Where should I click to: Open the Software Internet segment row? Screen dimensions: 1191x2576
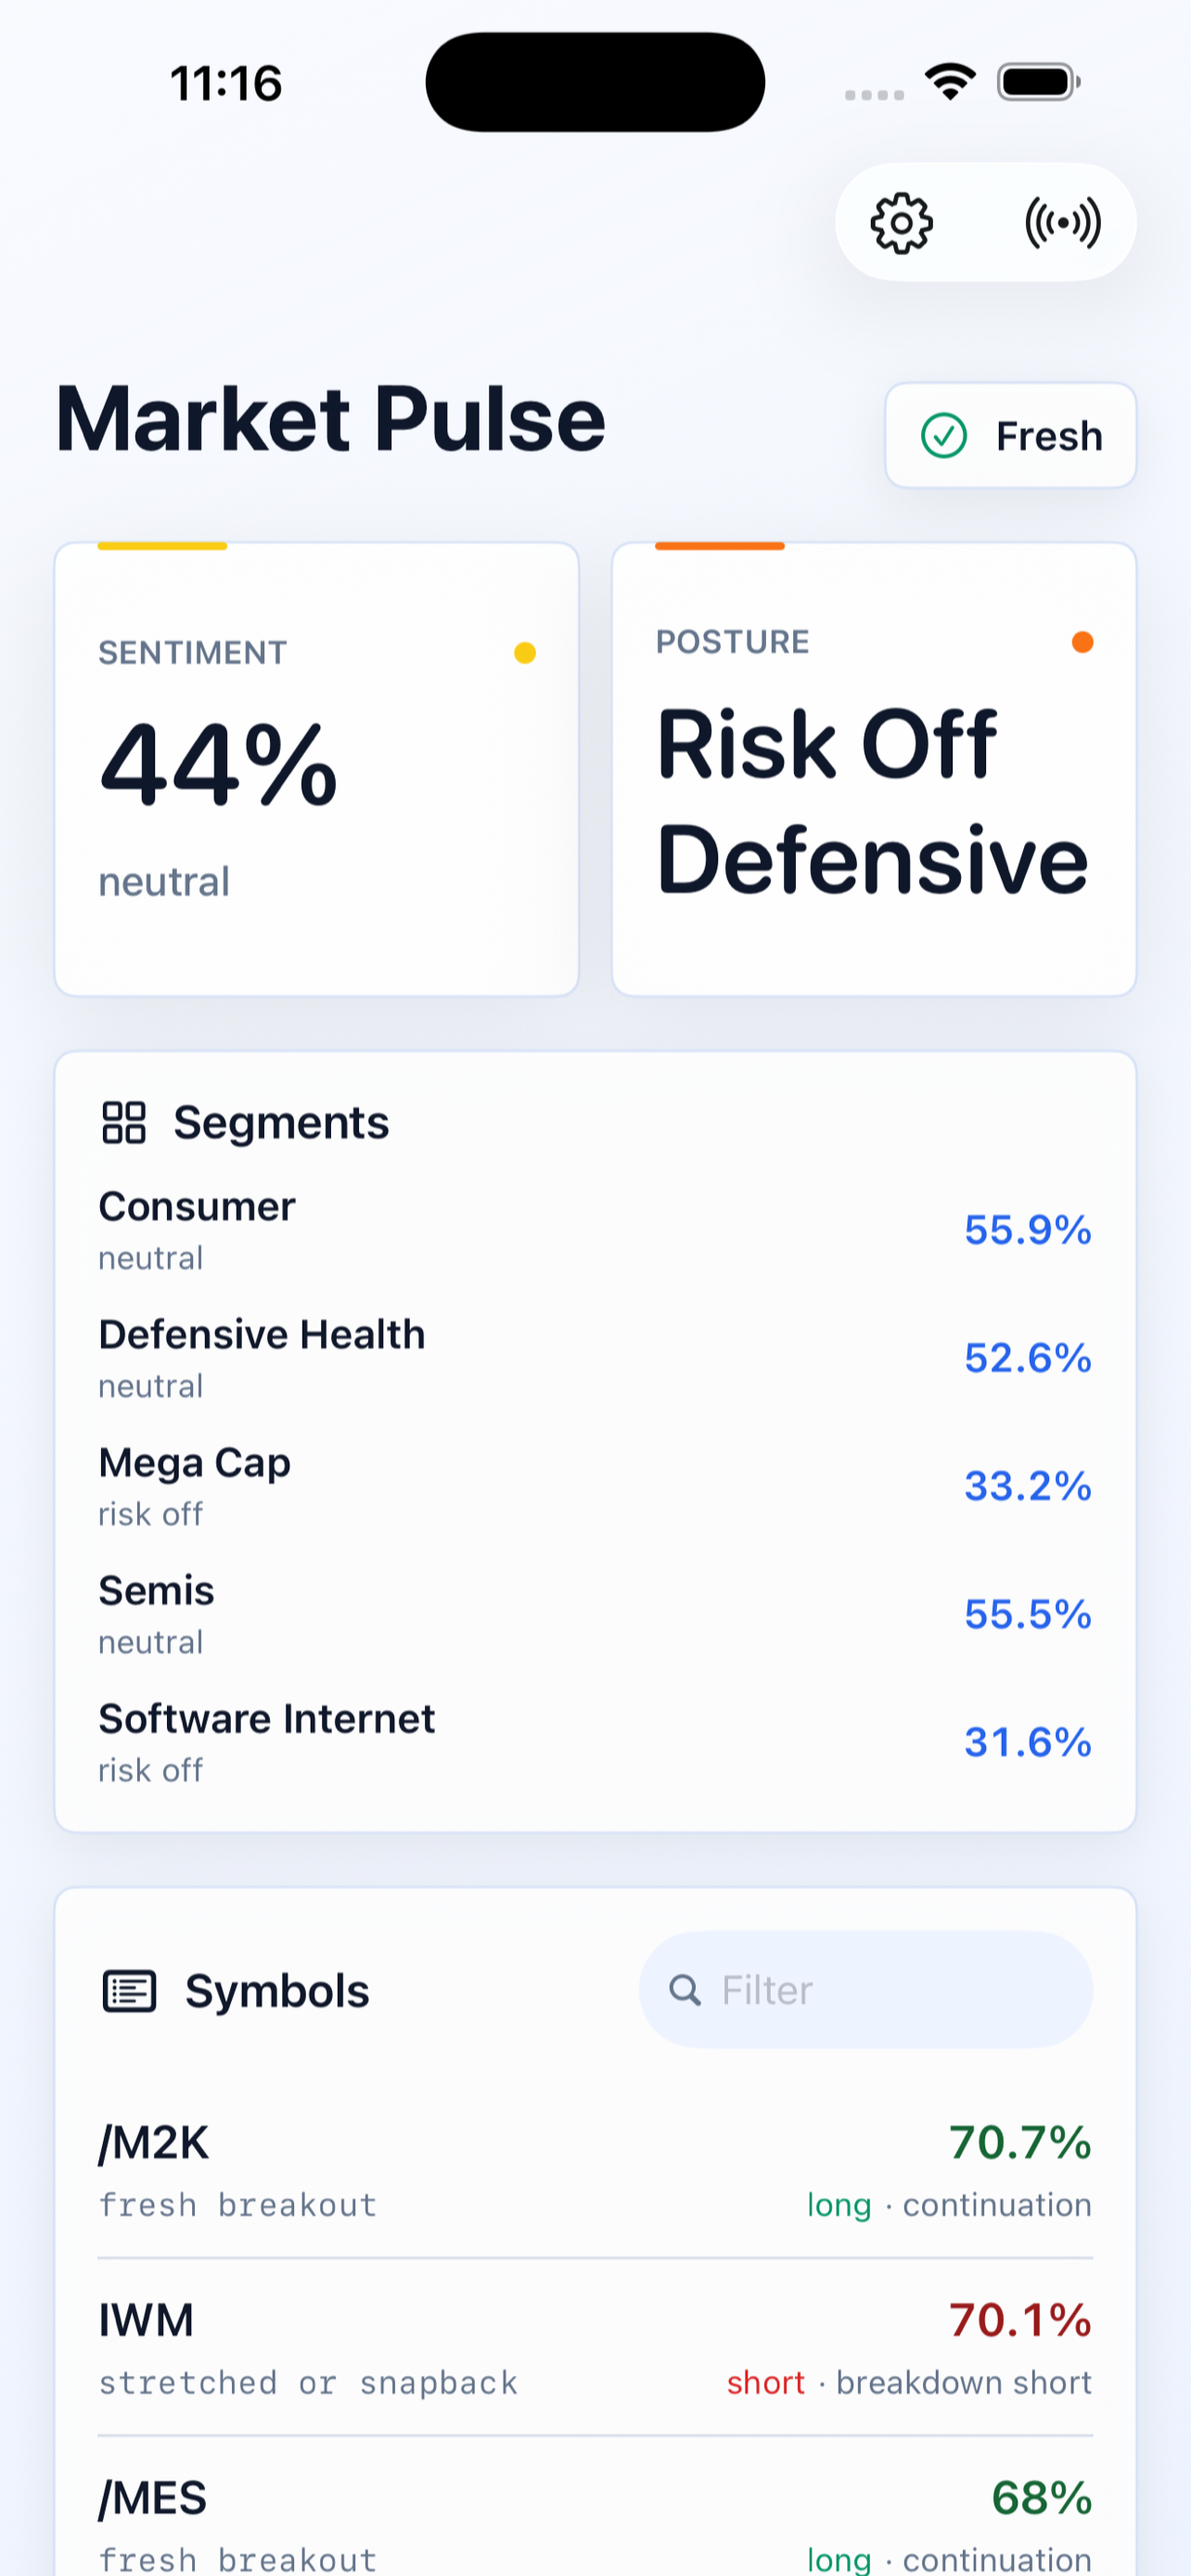(x=595, y=1742)
